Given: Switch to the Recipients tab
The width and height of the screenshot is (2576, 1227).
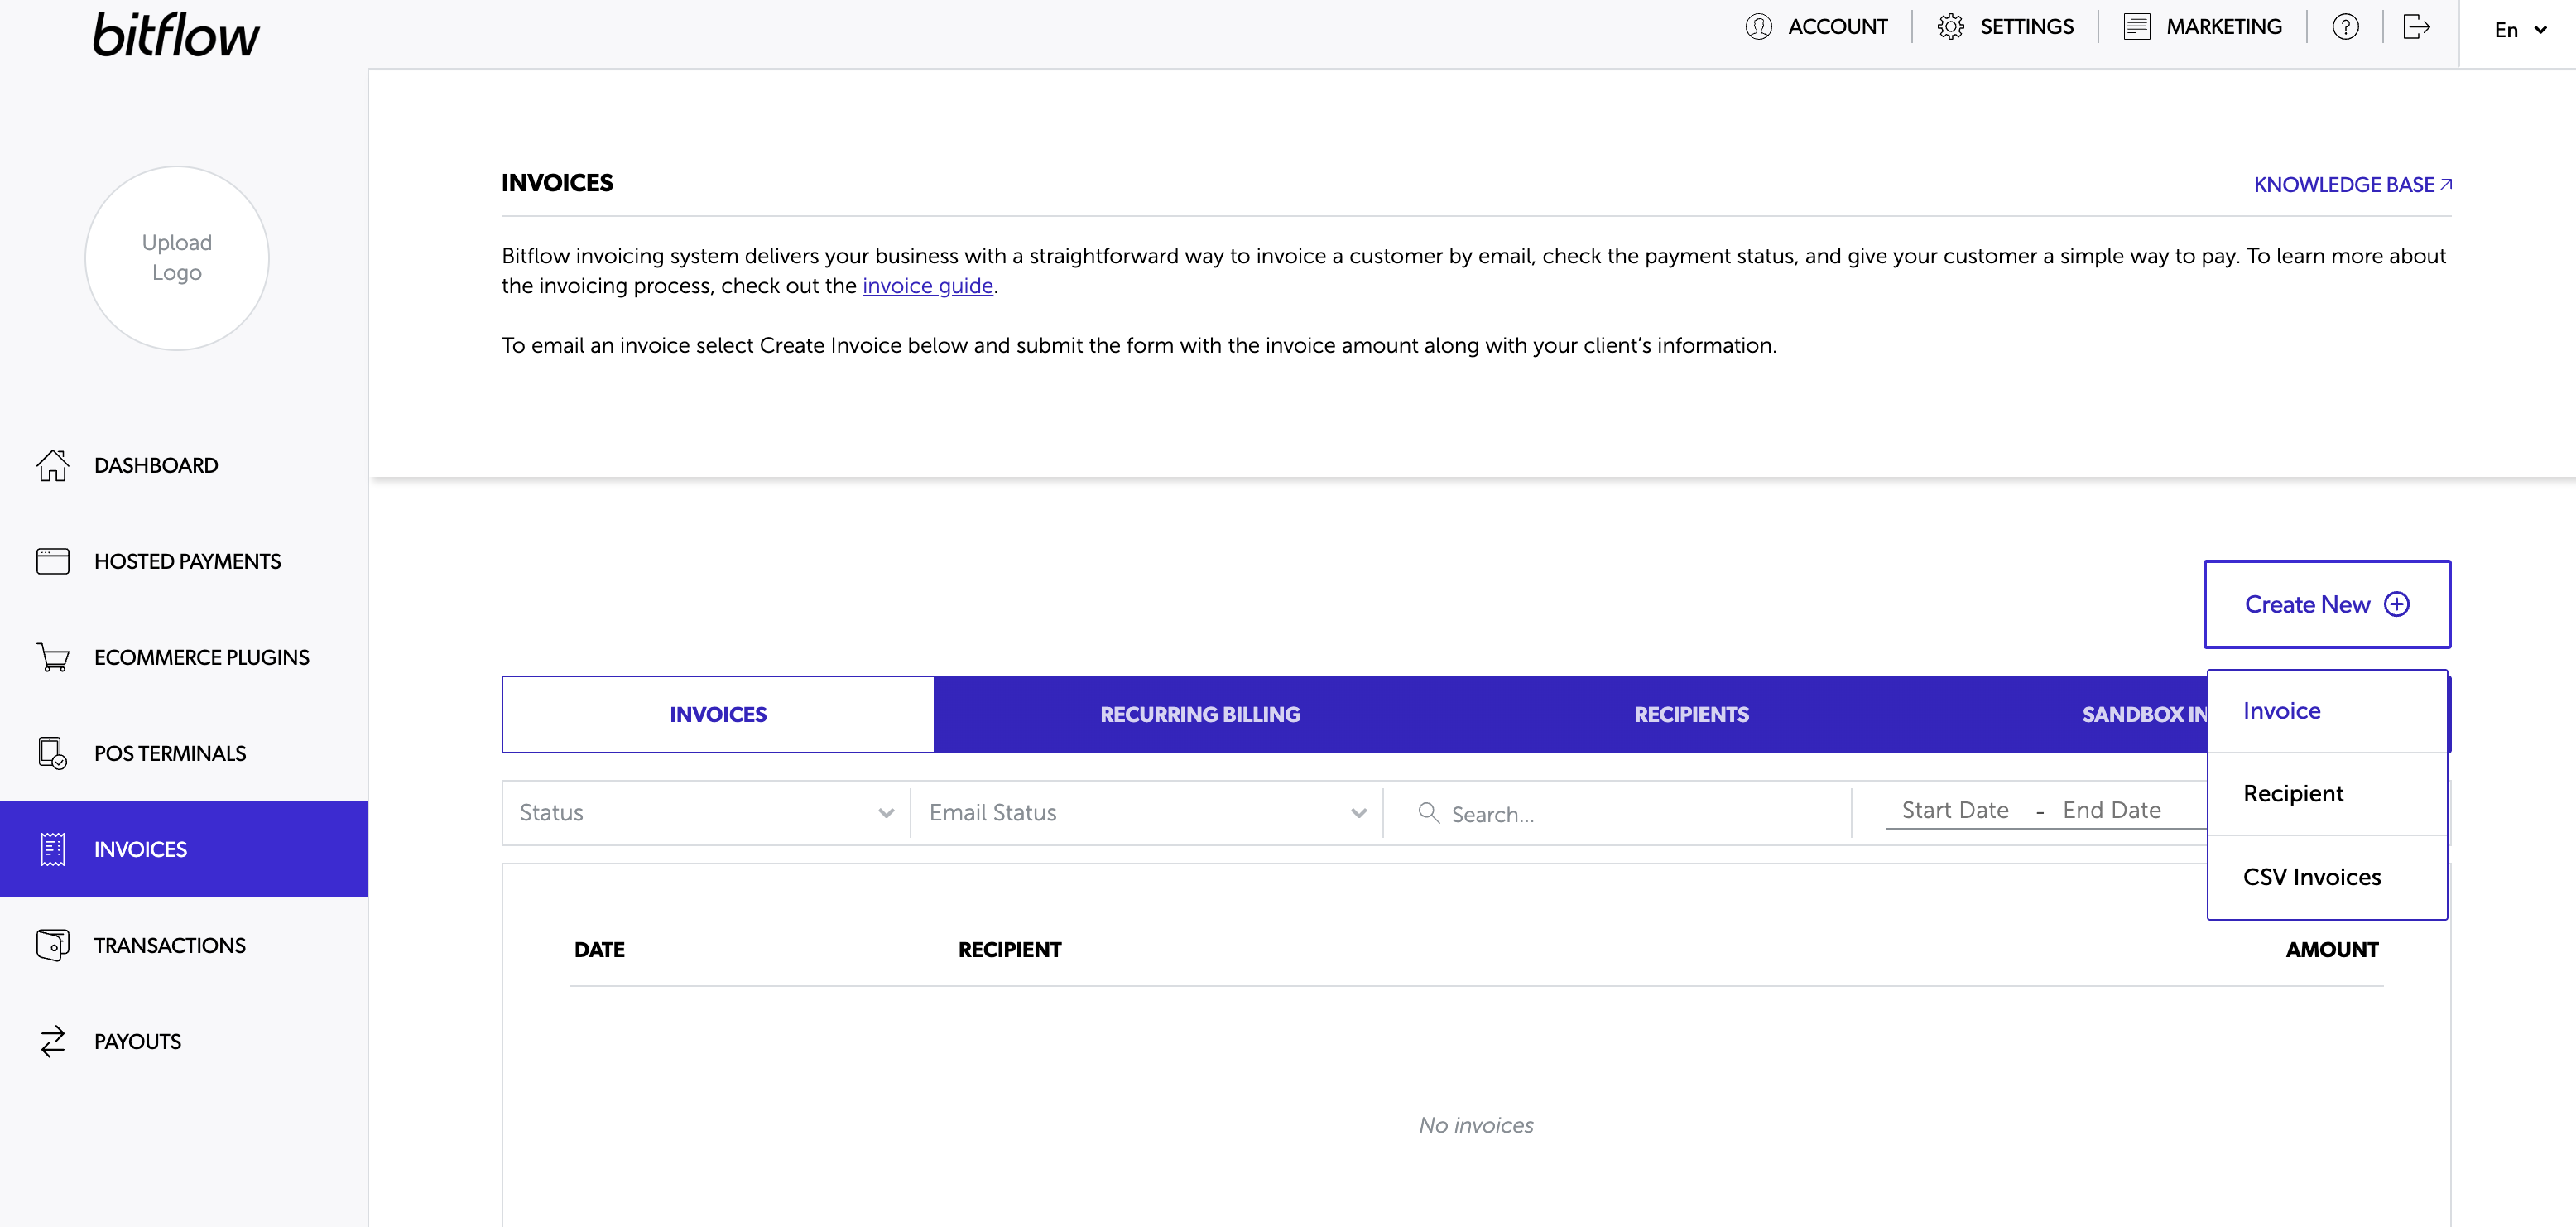Looking at the screenshot, I should coord(1691,714).
